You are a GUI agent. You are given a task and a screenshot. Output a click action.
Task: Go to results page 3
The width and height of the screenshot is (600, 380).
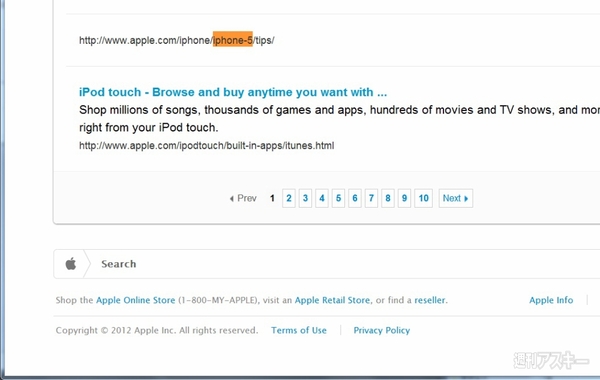pyautogui.click(x=305, y=198)
